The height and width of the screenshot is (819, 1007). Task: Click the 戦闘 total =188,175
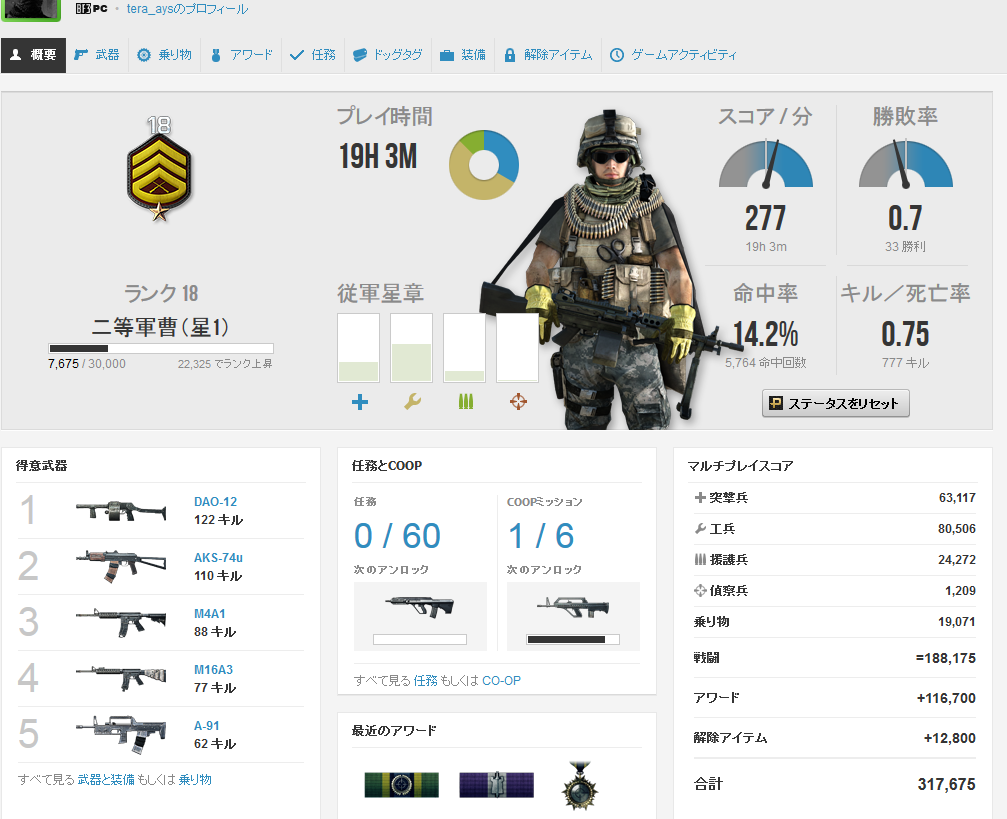coord(945,658)
